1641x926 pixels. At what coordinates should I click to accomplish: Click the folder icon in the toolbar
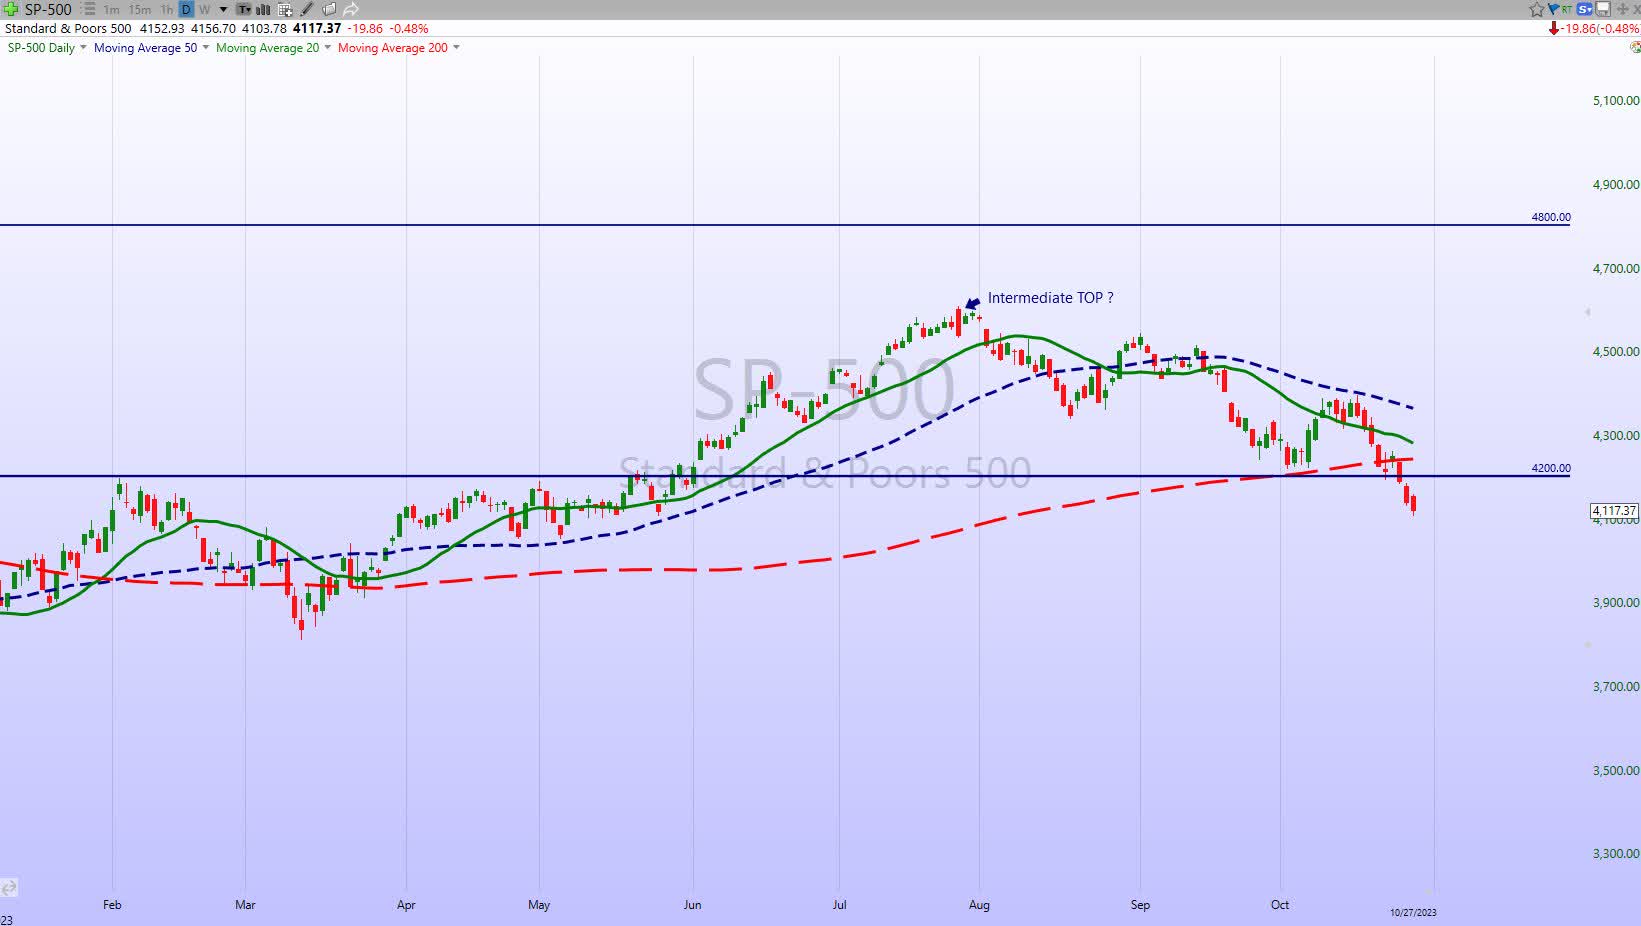(327, 9)
